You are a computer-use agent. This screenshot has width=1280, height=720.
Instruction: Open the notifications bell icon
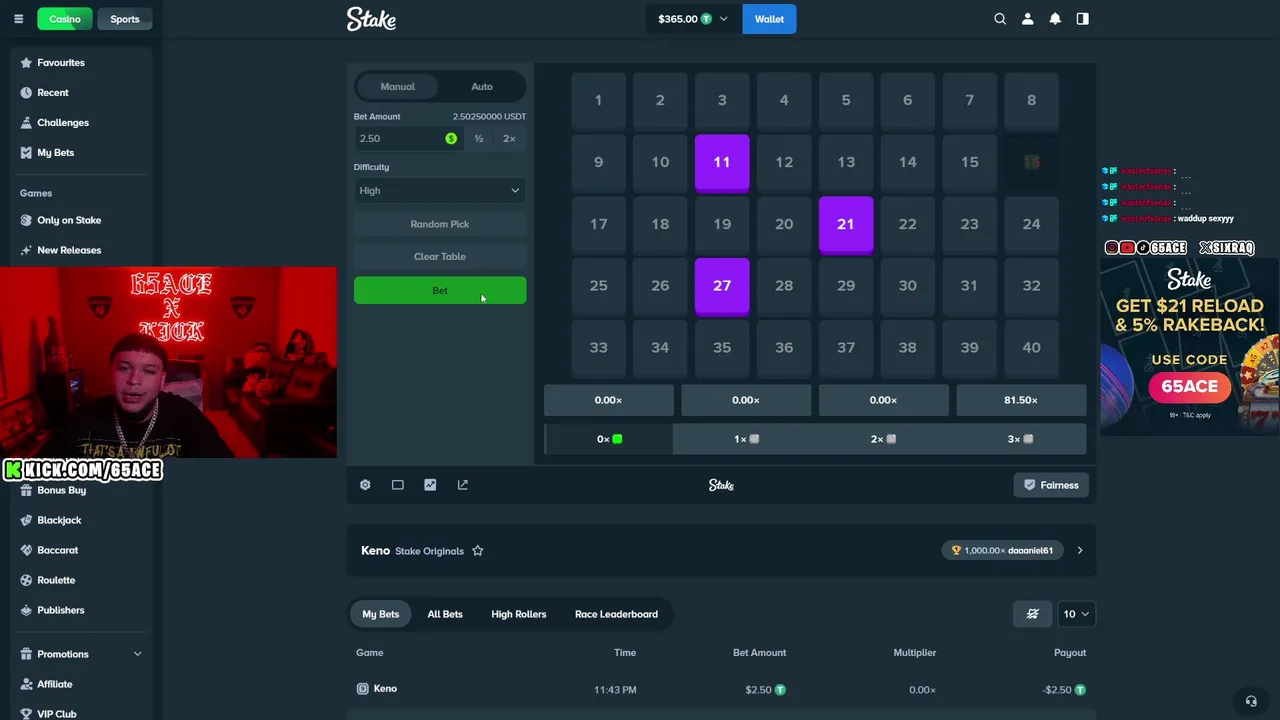(x=1055, y=19)
